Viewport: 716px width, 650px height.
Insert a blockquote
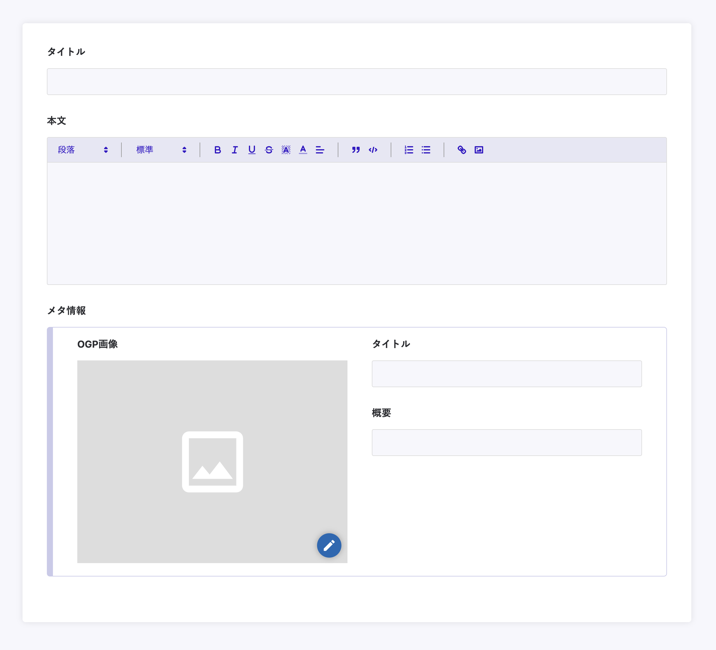tap(355, 150)
